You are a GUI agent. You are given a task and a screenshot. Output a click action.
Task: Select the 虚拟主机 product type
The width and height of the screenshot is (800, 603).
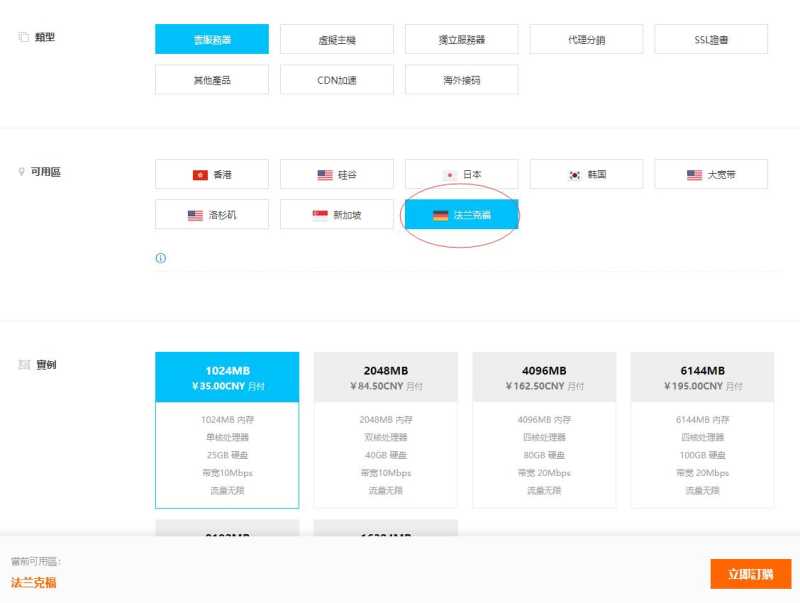[337, 39]
